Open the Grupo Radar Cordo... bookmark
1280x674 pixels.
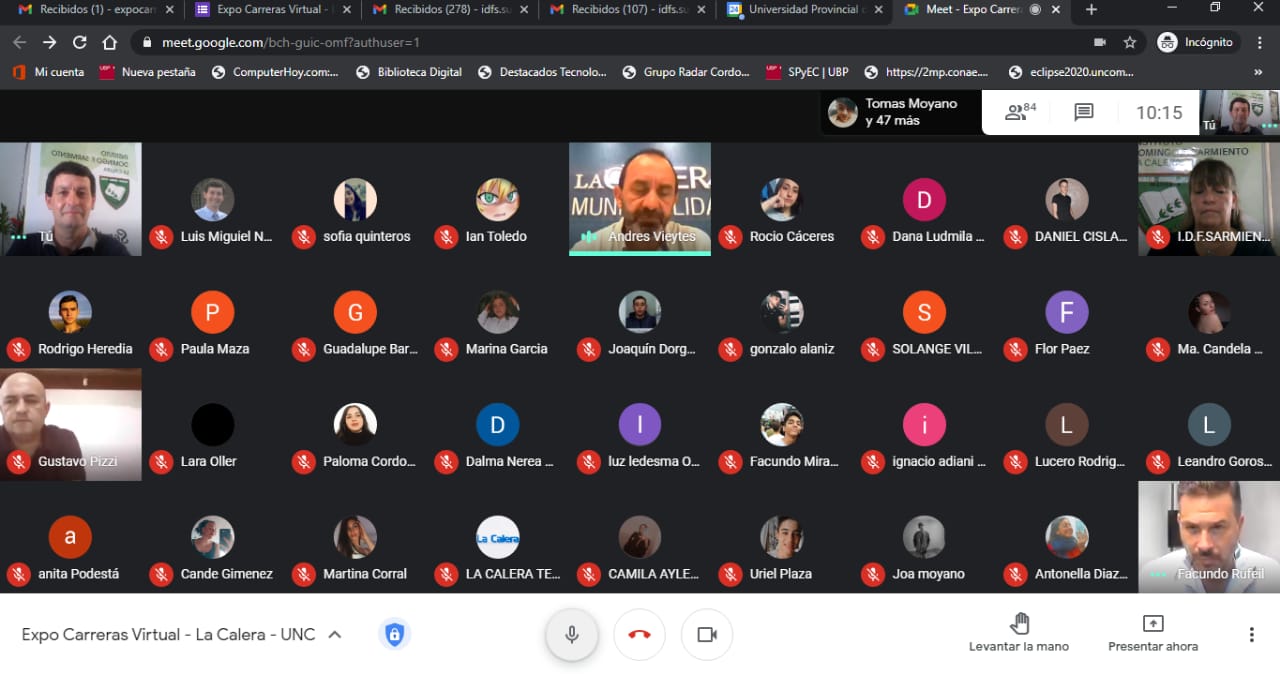[685, 72]
